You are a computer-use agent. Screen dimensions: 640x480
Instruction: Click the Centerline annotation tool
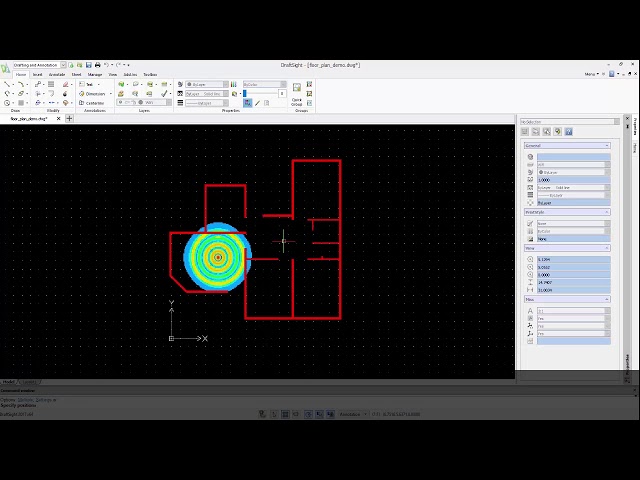(x=91, y=103)
